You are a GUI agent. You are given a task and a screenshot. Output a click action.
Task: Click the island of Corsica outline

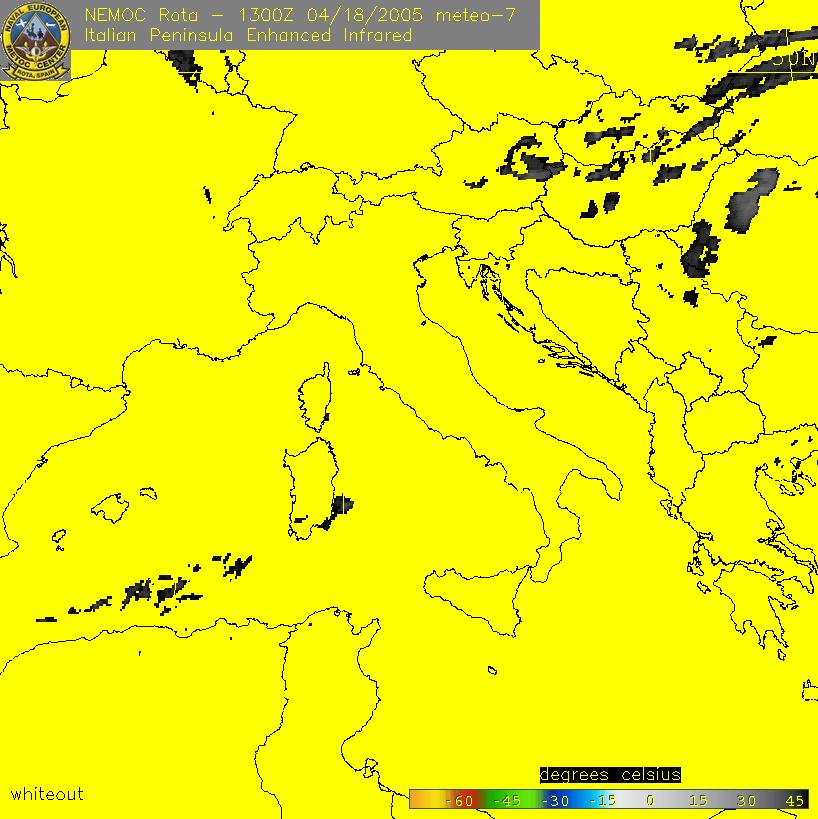(314, 397)
